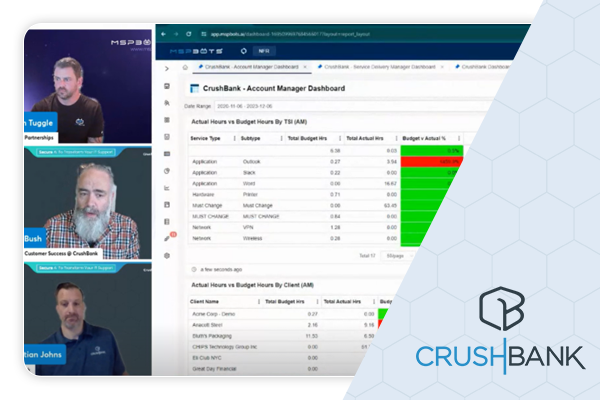Click the Acme Corp - Demo client row
600x400 pixels.
tap(282, 314)
